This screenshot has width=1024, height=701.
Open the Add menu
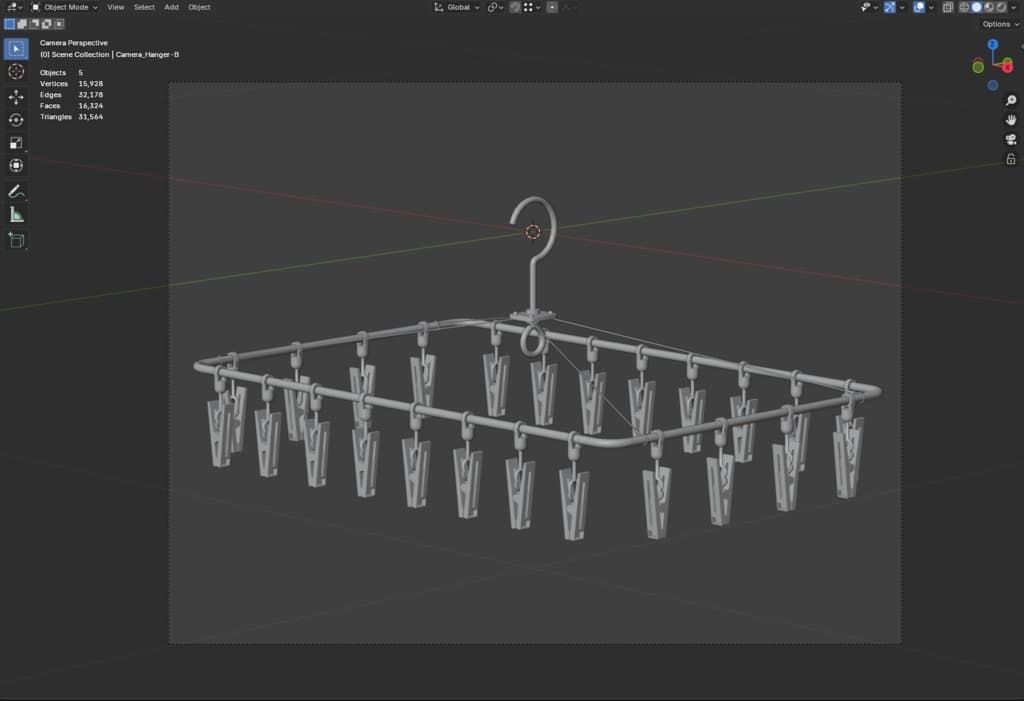[171, 7]
